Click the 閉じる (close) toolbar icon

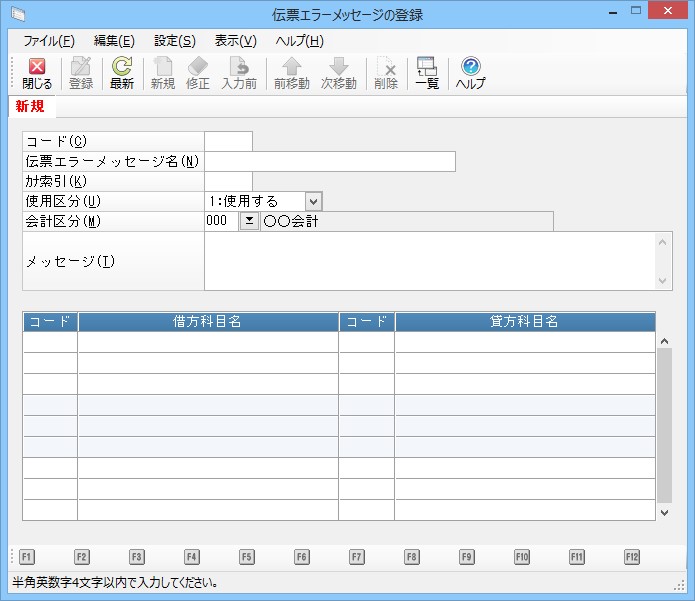(x=37, y=68)
